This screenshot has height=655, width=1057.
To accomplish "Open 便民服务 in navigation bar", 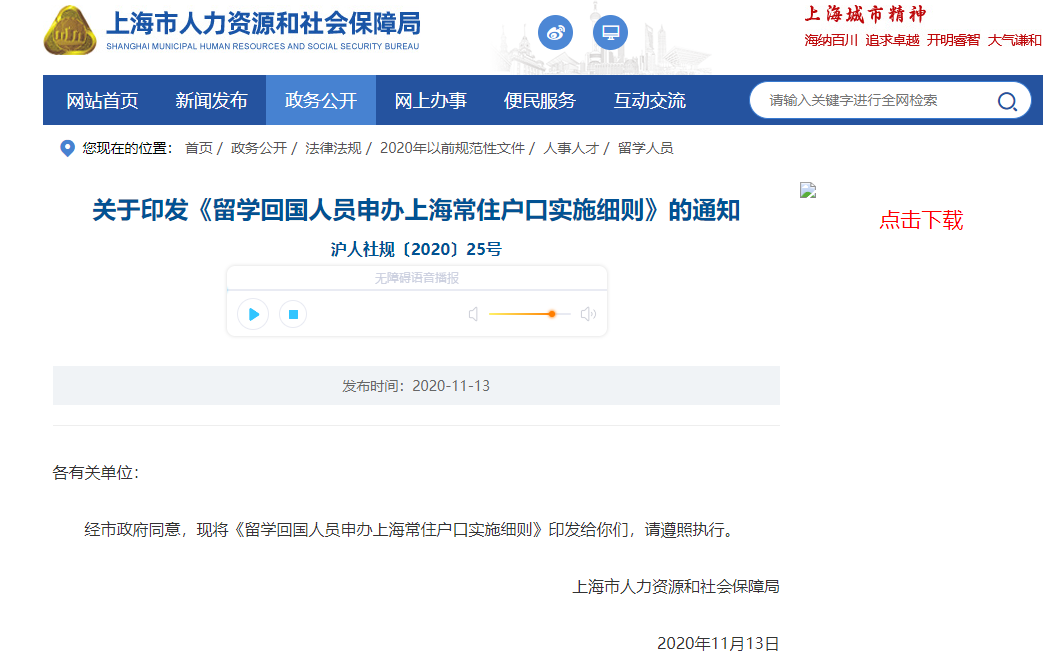I will 540,101.
